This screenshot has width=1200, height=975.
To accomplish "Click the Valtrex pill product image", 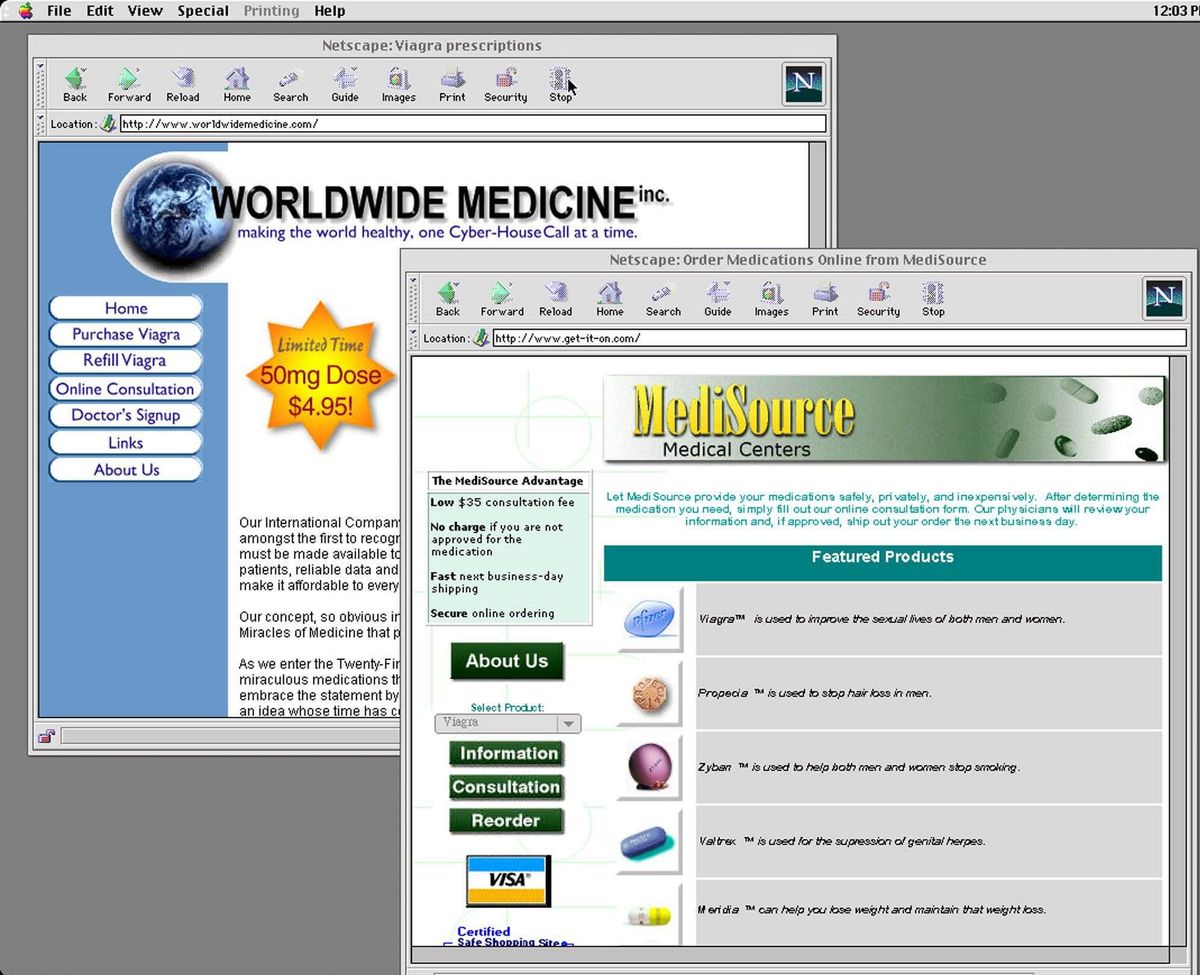I will (x=649, y=842).
